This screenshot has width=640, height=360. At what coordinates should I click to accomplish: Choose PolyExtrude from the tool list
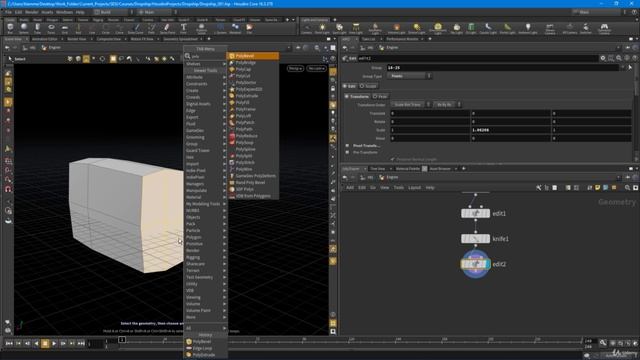253,96
